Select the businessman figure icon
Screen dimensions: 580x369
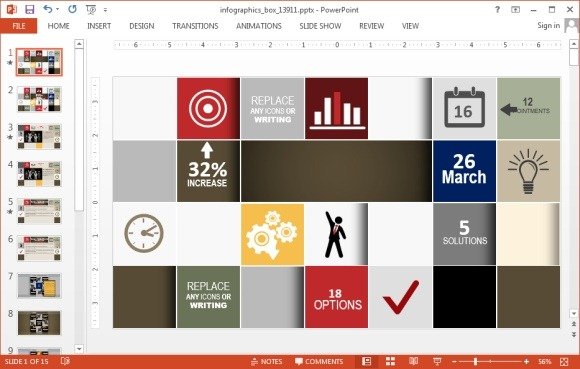[335, 234]
